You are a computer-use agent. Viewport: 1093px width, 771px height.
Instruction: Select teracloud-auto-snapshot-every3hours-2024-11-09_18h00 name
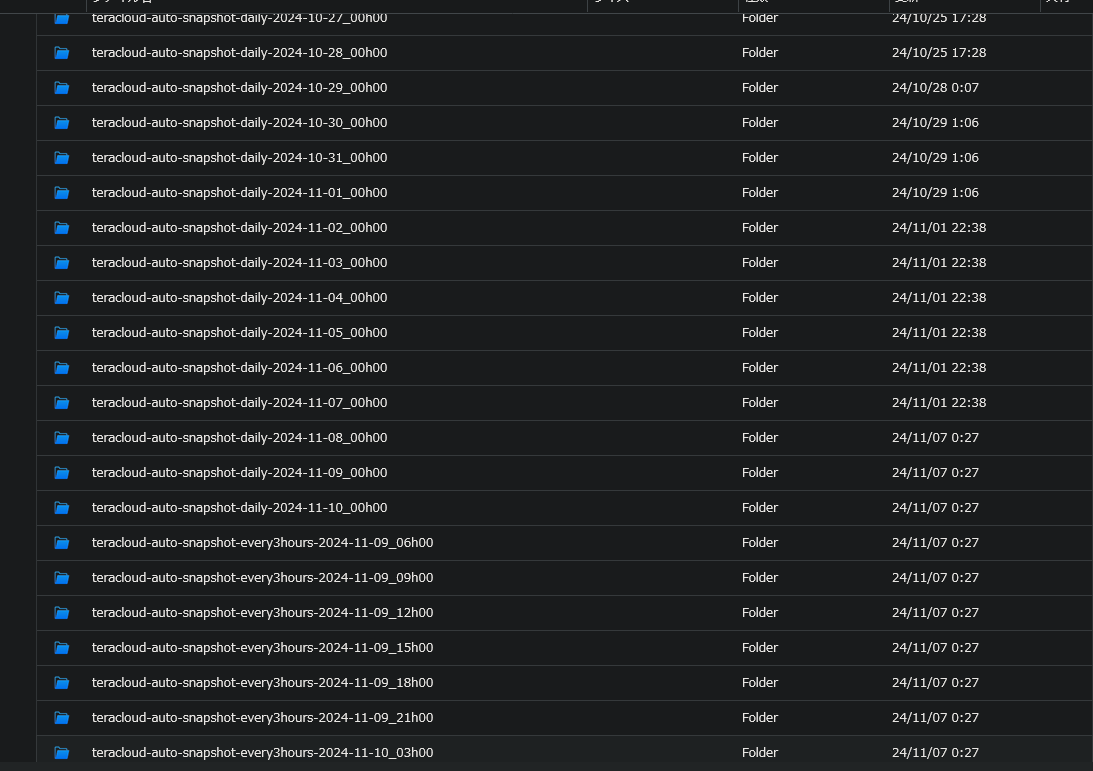point(262,682)
